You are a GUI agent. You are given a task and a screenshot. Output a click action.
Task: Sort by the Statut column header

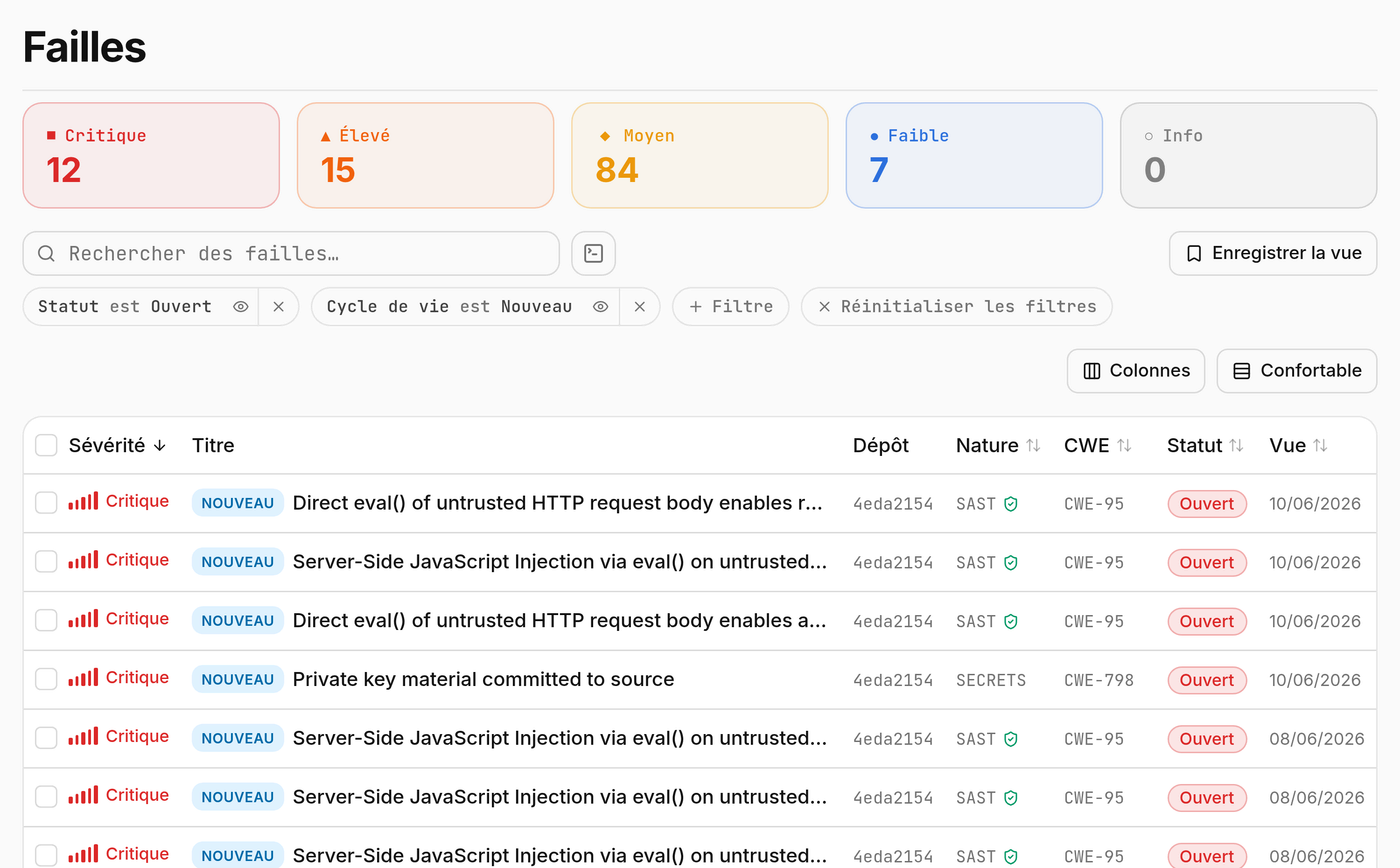[1205, 445]
